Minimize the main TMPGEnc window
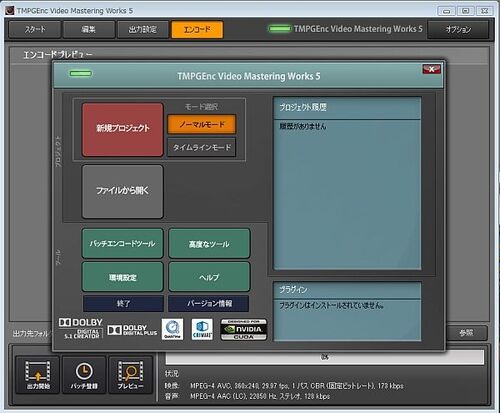Image resolution: width=500 pixels, height=413 pixels. coord(447,11)
